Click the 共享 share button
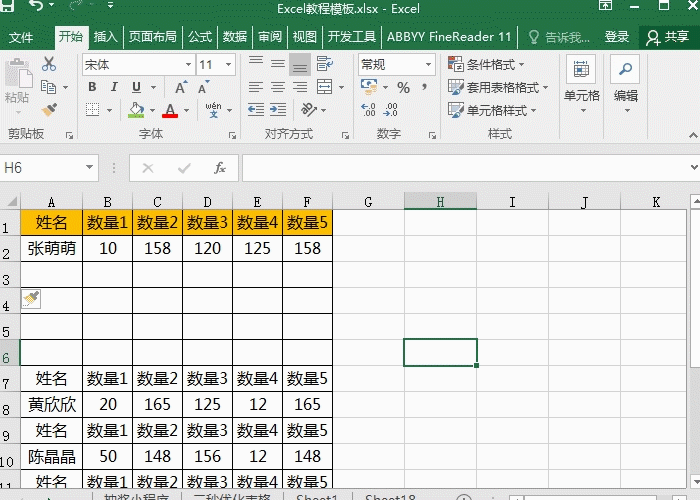The width and height of the screenshot is (700, 500). 668,37
